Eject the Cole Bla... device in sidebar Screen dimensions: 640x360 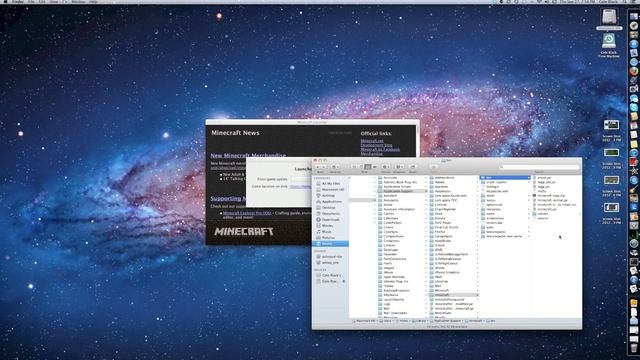pos(344,281)
